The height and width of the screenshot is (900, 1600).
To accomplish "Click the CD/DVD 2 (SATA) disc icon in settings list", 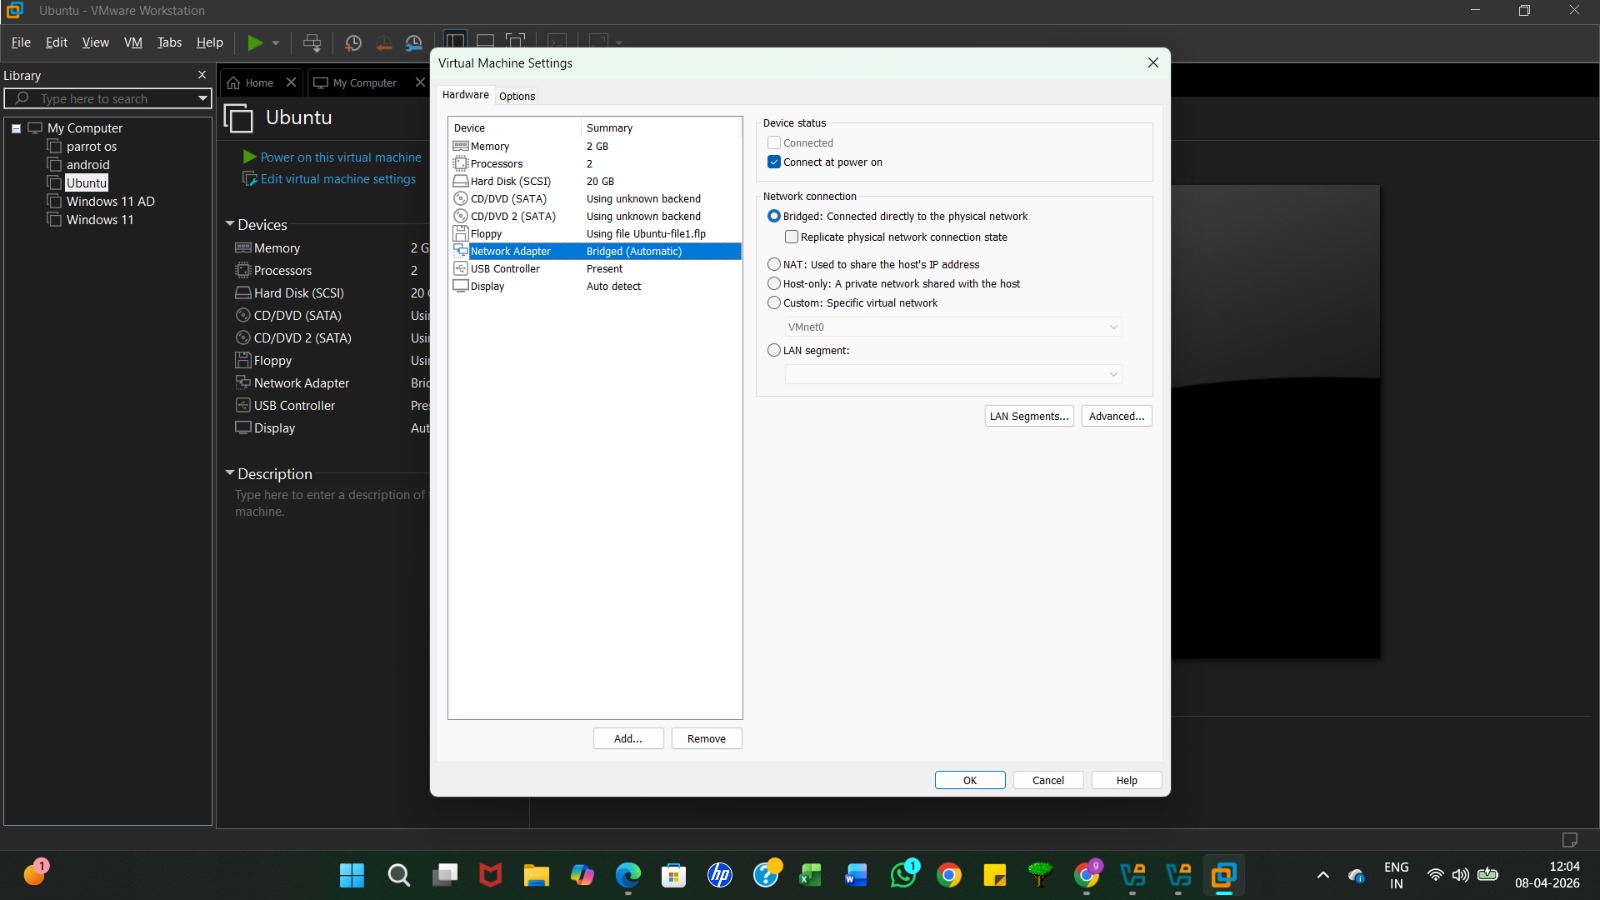I will pyautogui.click(x=461, y=216).
